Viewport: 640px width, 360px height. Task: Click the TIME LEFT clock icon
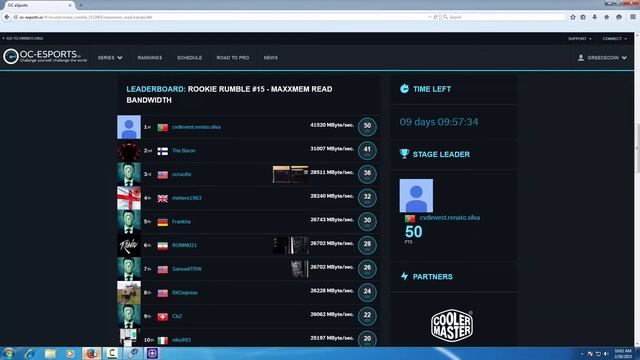click(404, 89)
